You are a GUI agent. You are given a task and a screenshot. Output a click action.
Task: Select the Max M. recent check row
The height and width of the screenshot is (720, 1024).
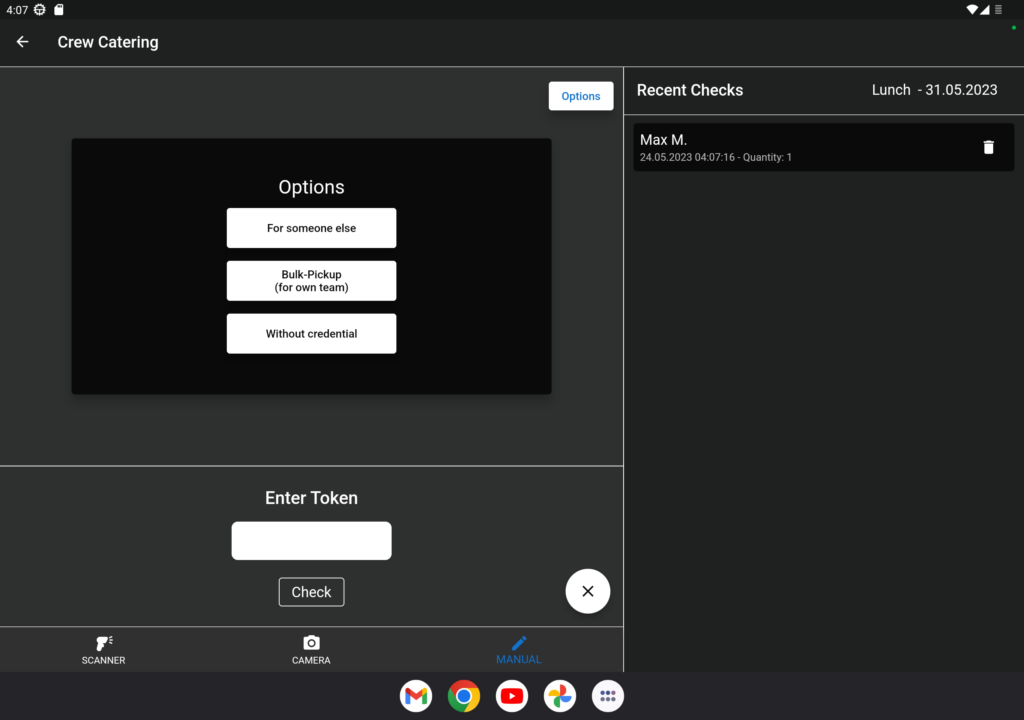[824, 148]
